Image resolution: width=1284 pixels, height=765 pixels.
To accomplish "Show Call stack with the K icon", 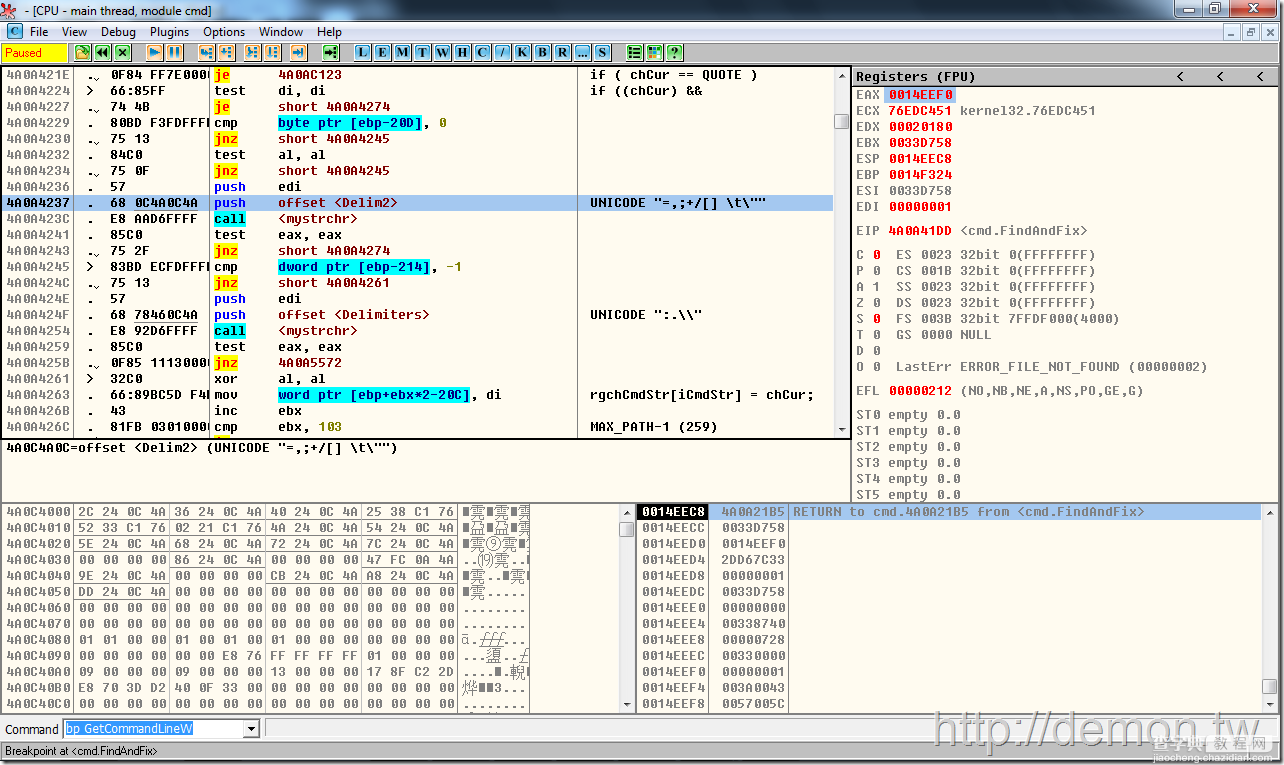I will coord(522,52).
